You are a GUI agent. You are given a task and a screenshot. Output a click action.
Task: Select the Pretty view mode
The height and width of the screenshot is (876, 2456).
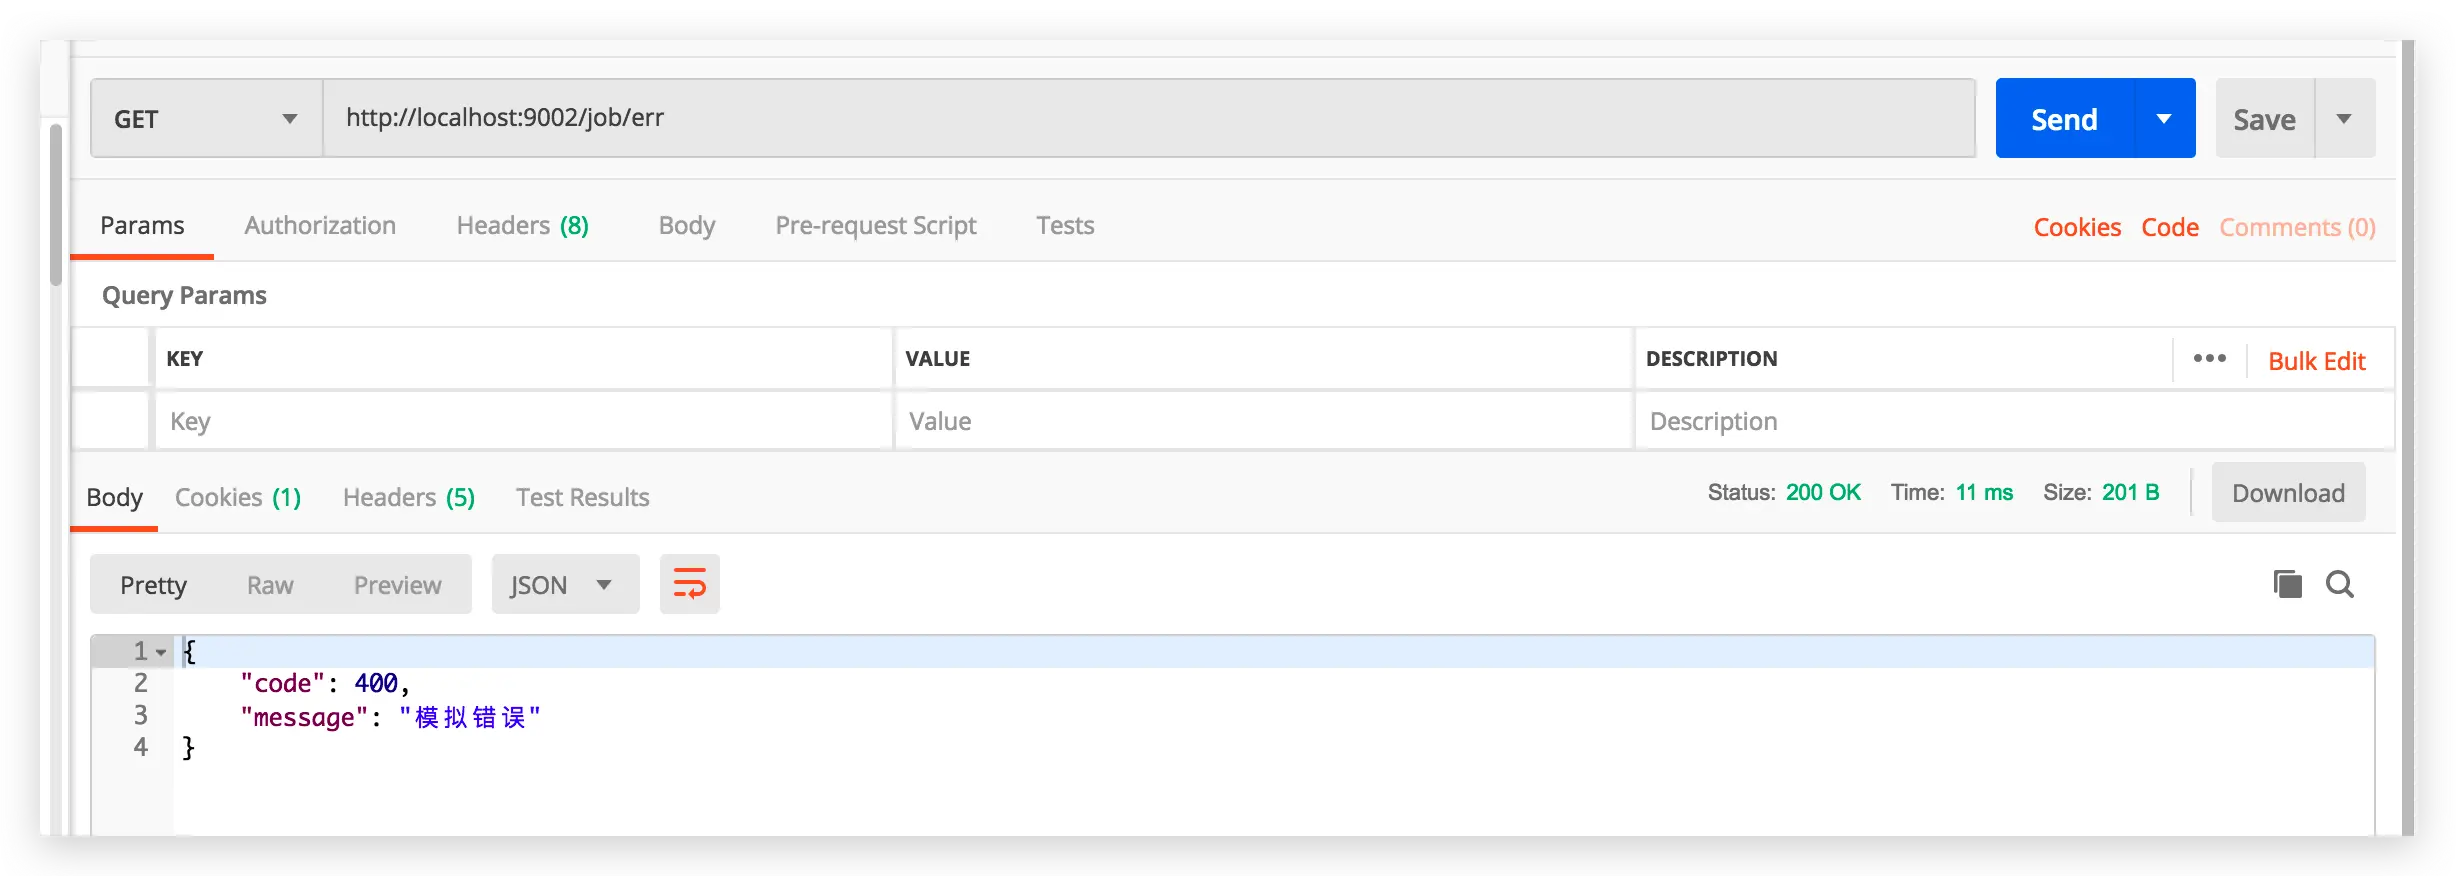(x=153, y=585)
